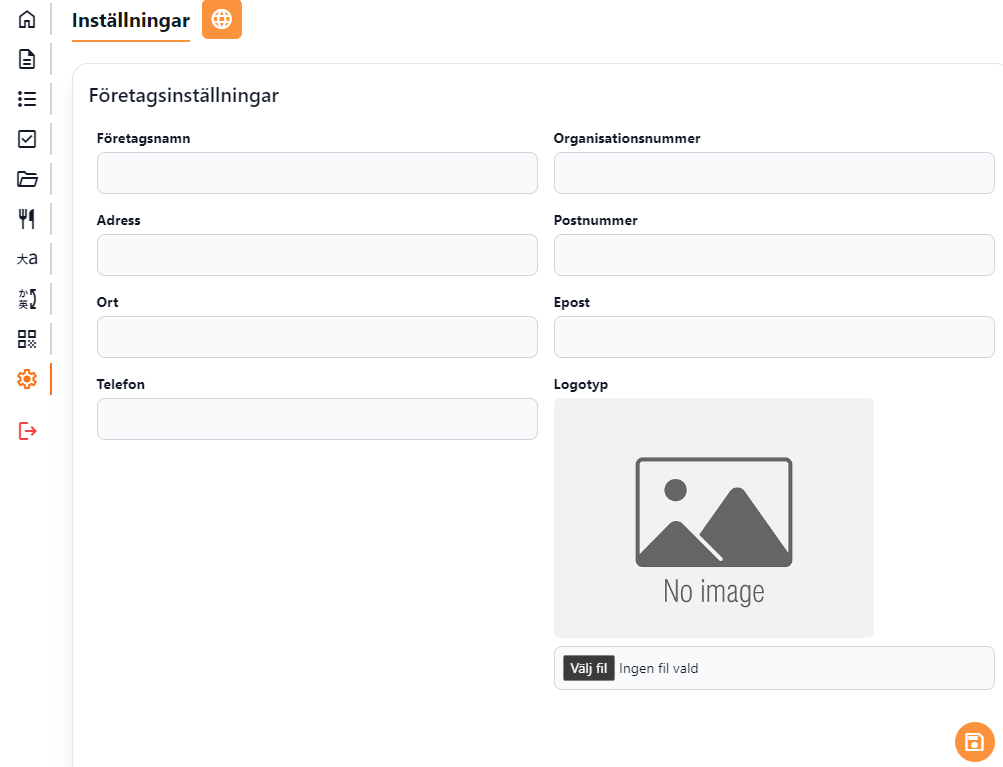Click the Välj fil file chooser button
The image size is (1003, 767).
(589, 668)
